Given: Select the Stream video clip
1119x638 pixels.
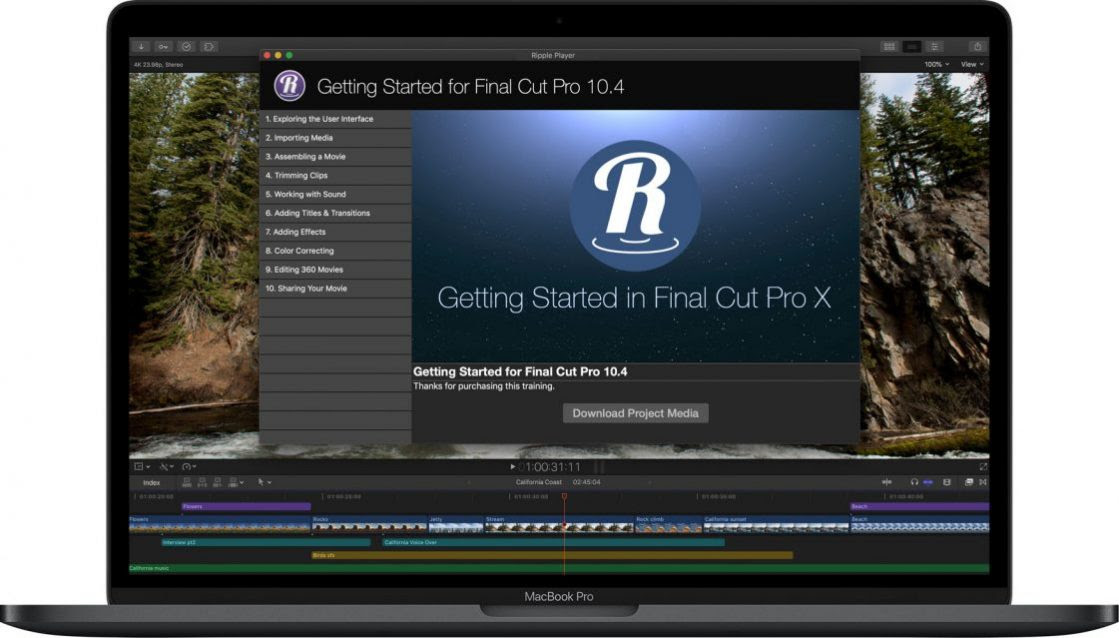Looking at the screenshot, I should click(x=559, y=525).
